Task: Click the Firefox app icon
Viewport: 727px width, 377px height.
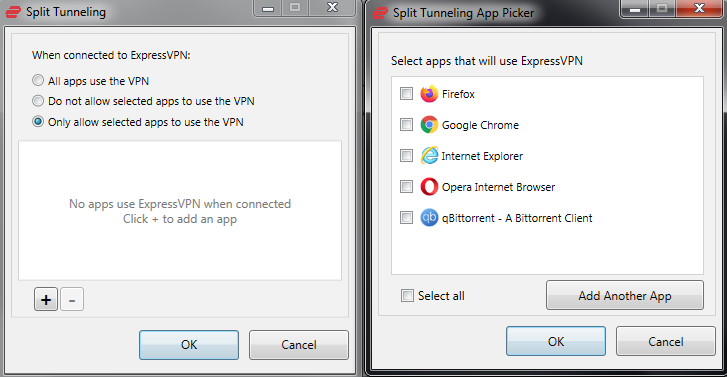Action: [x=429, y=94]
